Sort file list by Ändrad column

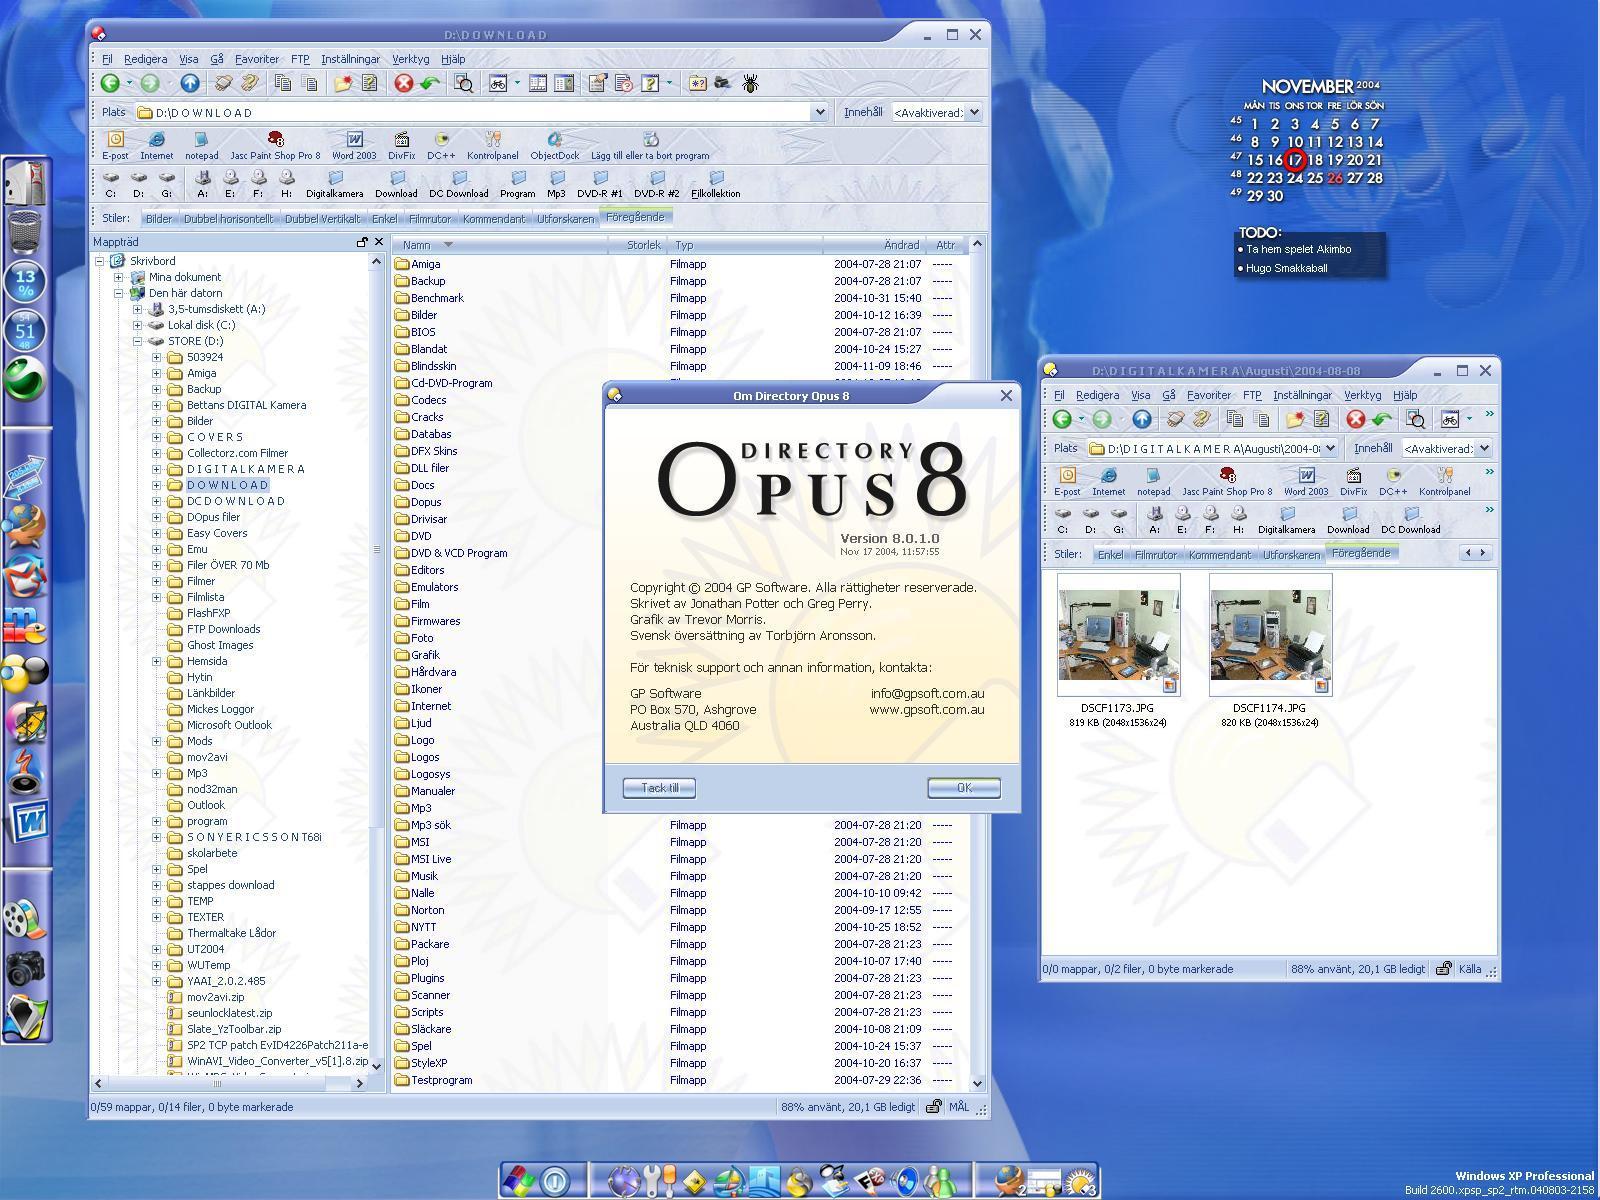(x=875, y=245)
